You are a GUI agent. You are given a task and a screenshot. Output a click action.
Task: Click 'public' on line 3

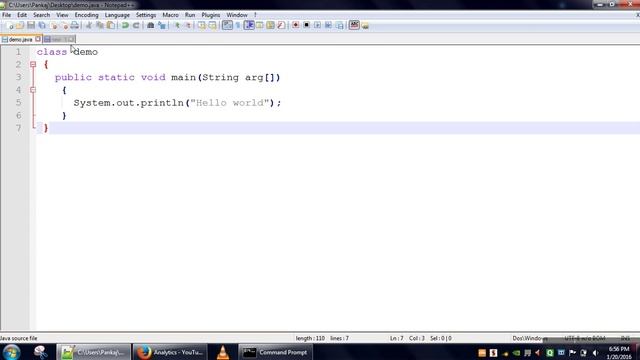tap(73, 77)
